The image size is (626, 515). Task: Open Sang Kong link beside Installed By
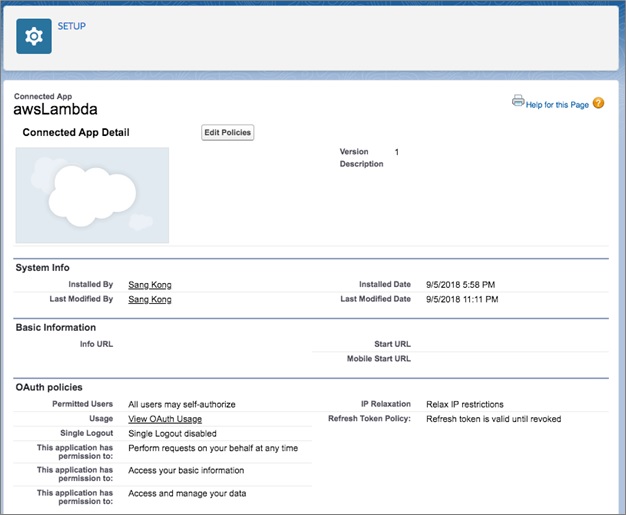coord(150,285)
